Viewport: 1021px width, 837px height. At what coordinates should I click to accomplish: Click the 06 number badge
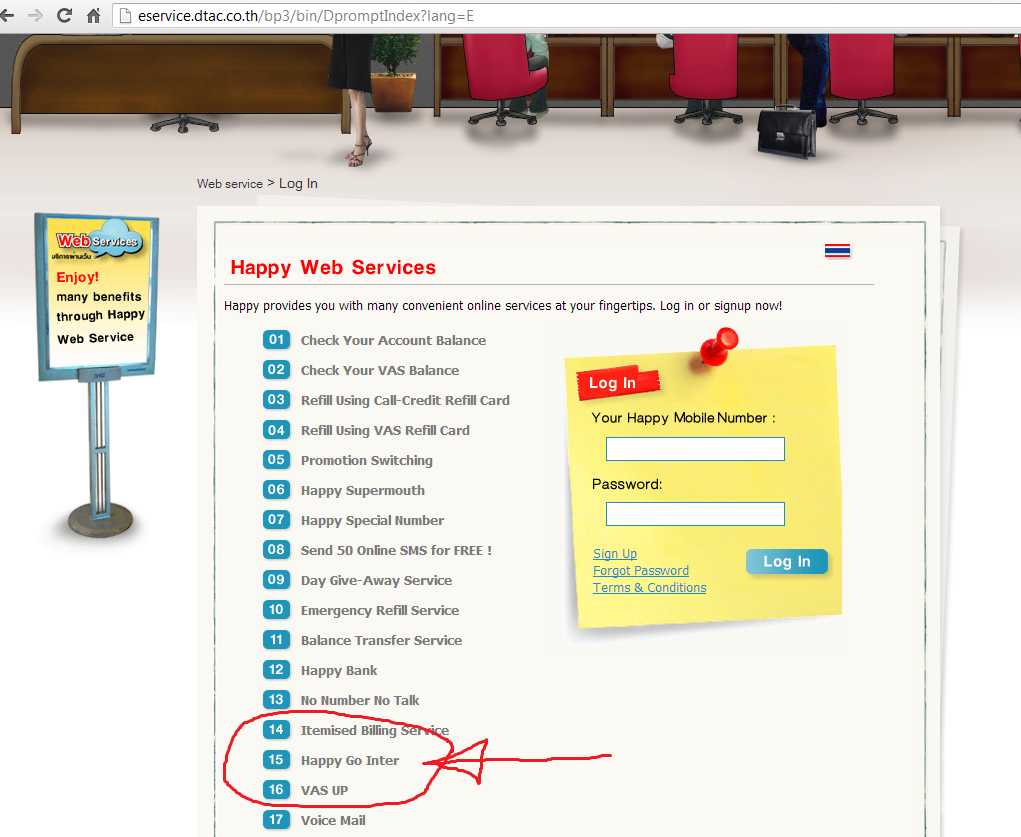pyautogui.click(x=276, y=490)
